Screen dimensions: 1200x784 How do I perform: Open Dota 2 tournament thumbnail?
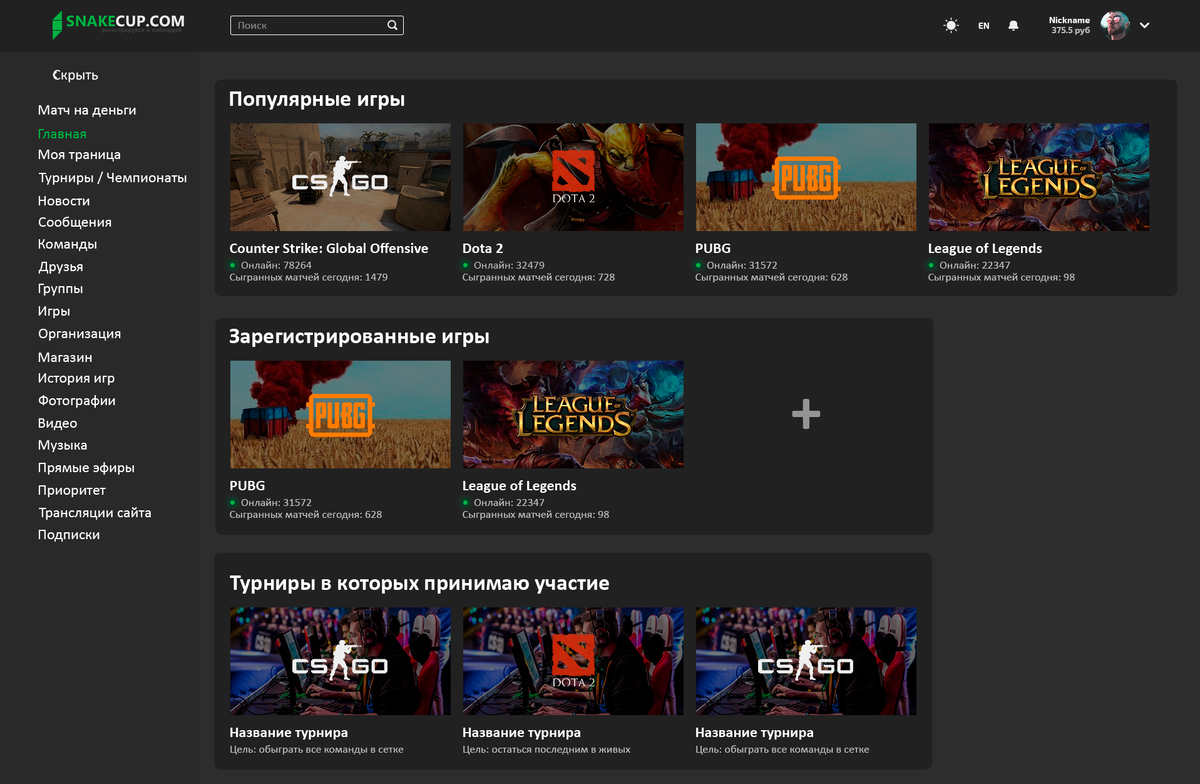coord(573,661)
